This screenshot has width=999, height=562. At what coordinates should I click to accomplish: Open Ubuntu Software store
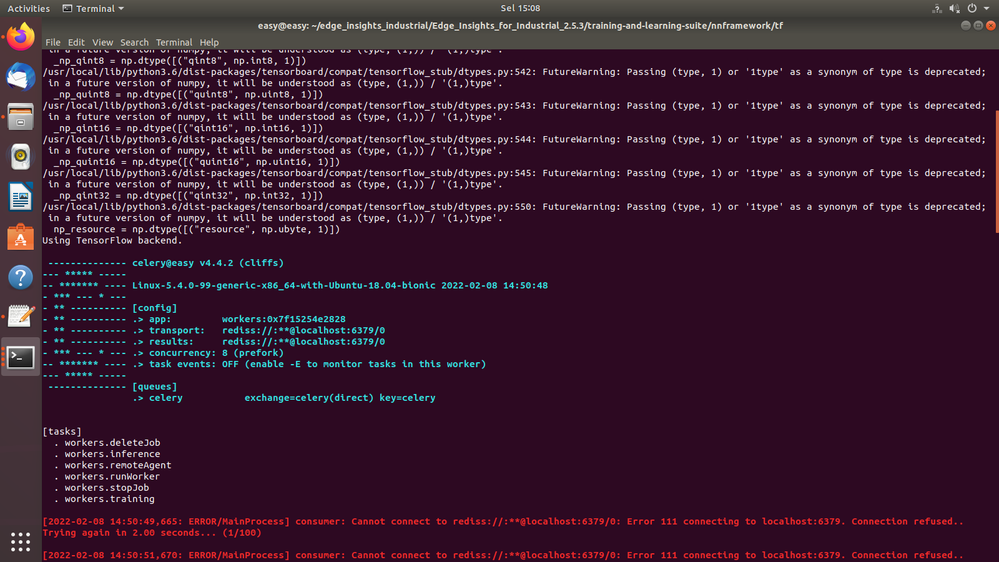click(x=20, y=237)
